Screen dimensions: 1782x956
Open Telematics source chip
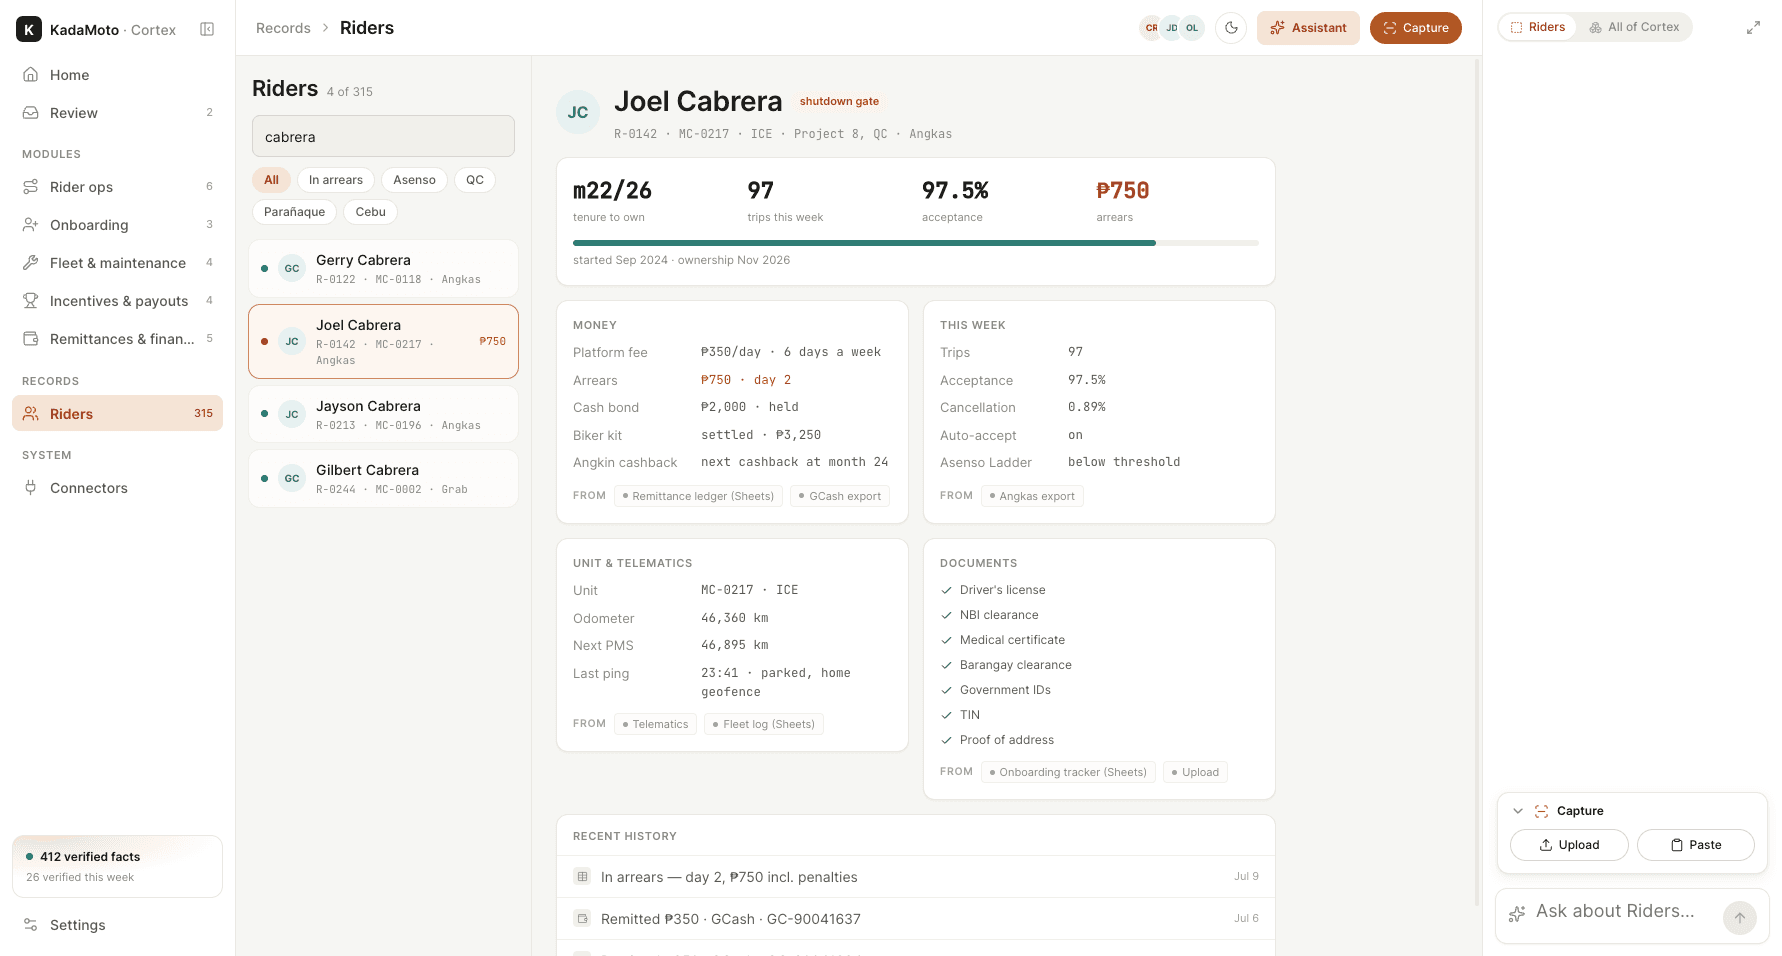(x=655, y=724)
